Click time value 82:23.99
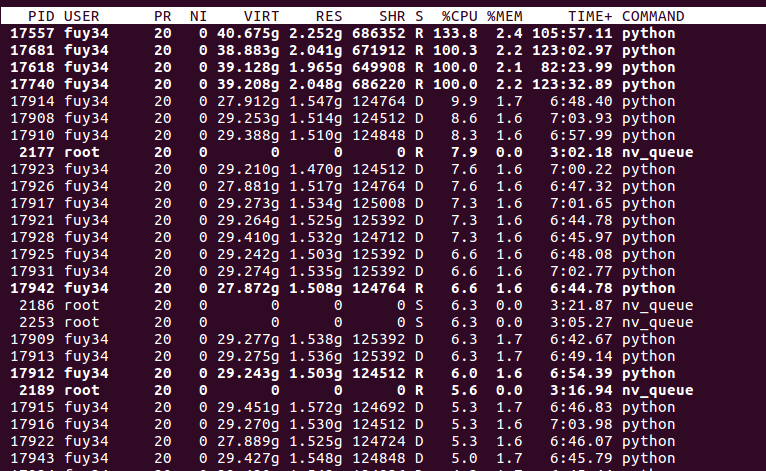 click(576, 67)
